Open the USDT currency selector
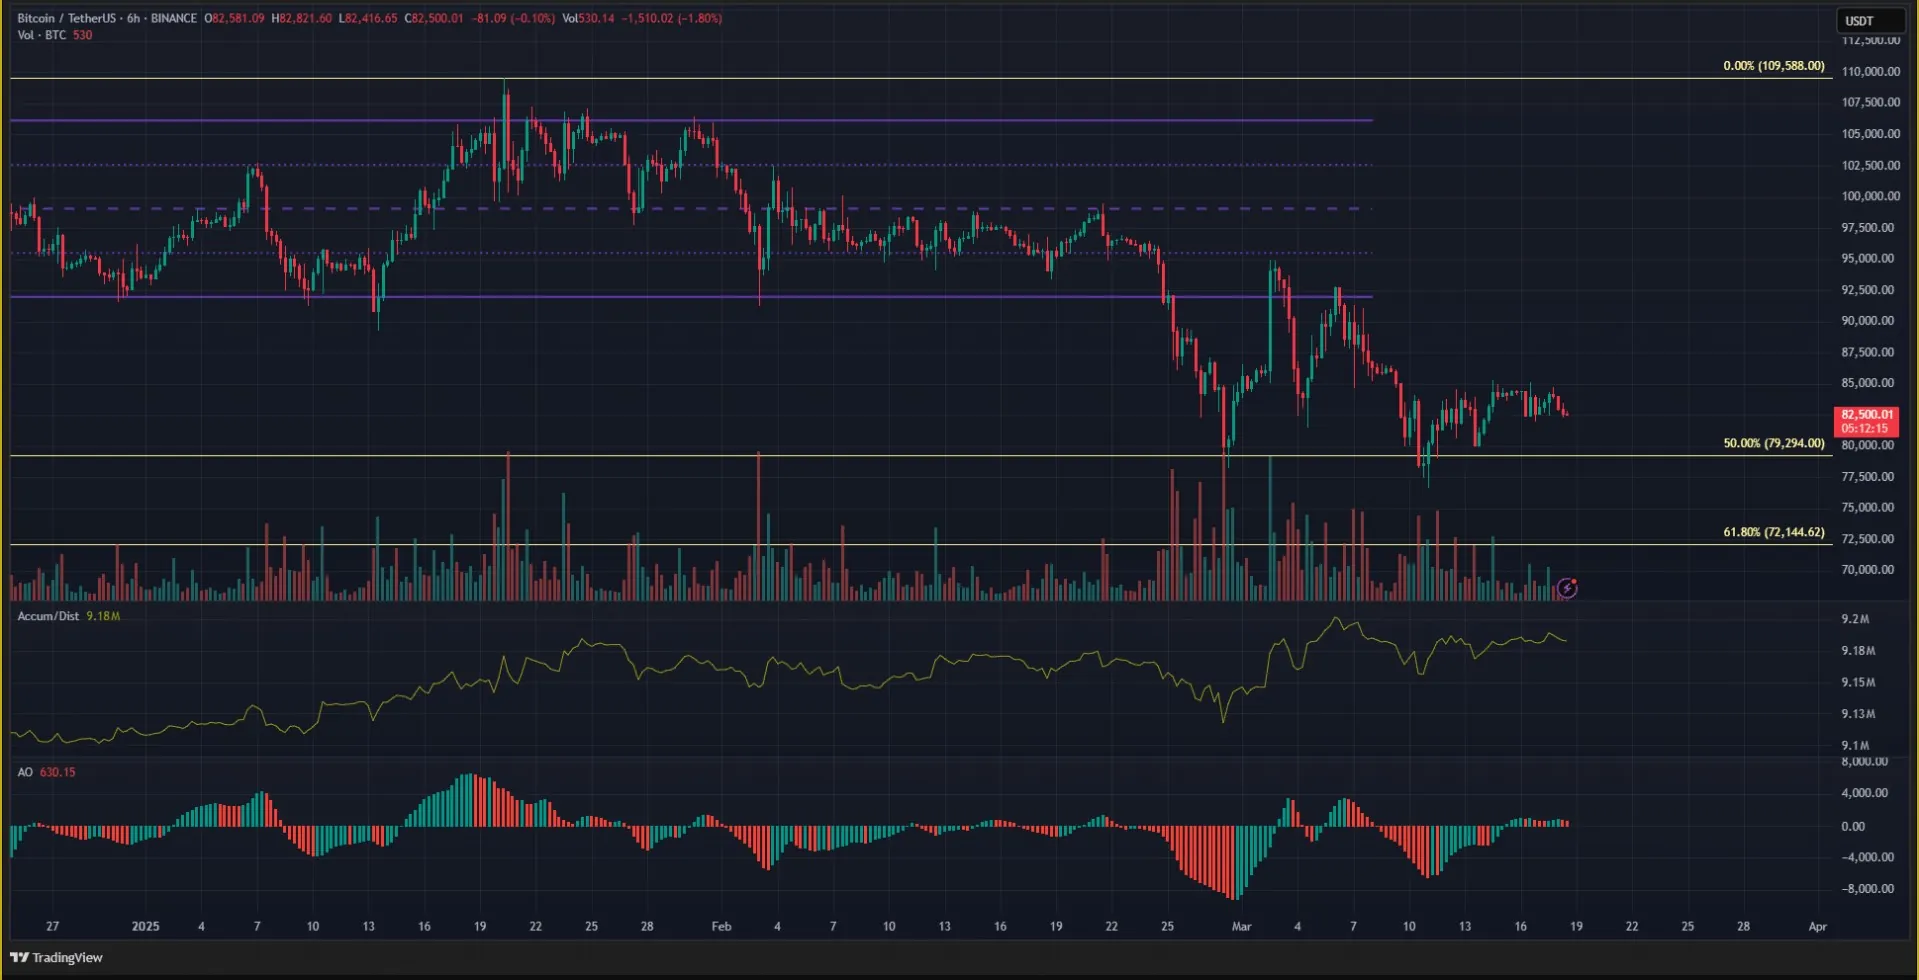 pyautogui.click(x=1870, y=21)
